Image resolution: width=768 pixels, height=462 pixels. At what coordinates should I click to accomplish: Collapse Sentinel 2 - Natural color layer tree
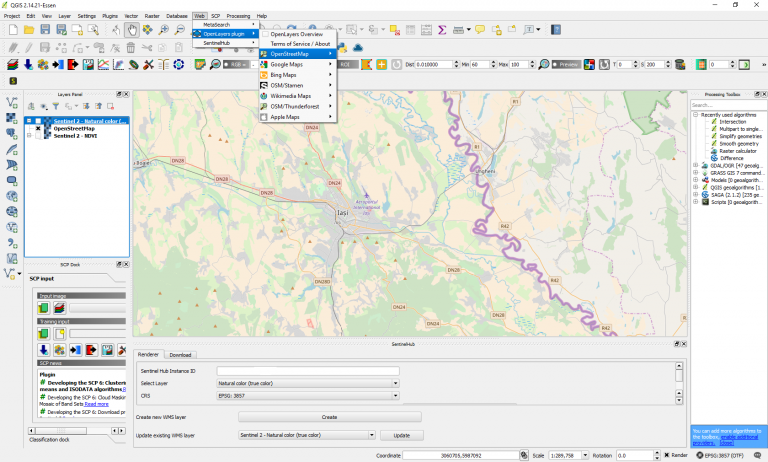tap(29, 121)
